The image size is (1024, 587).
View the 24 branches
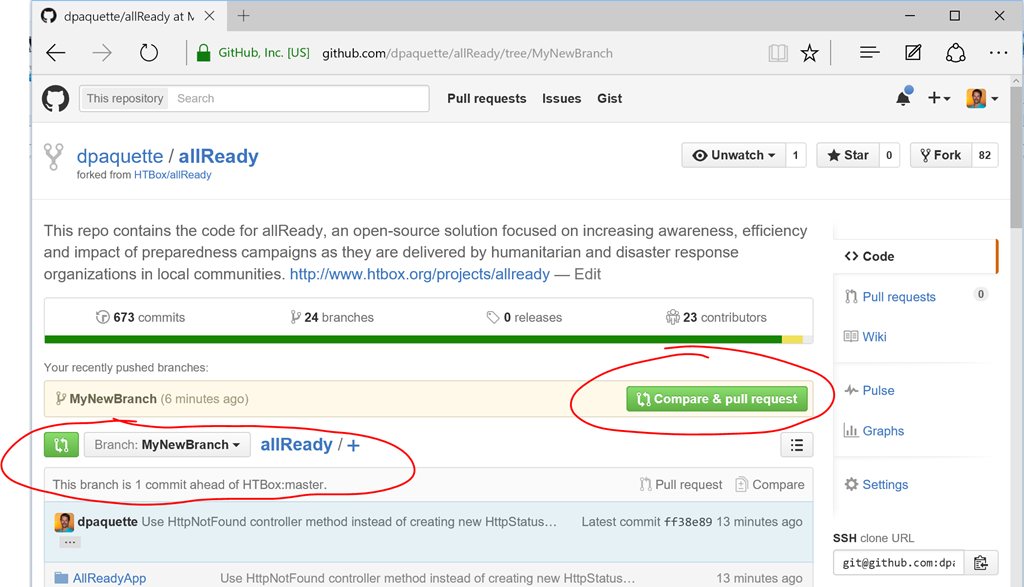[x=332, y=317]
